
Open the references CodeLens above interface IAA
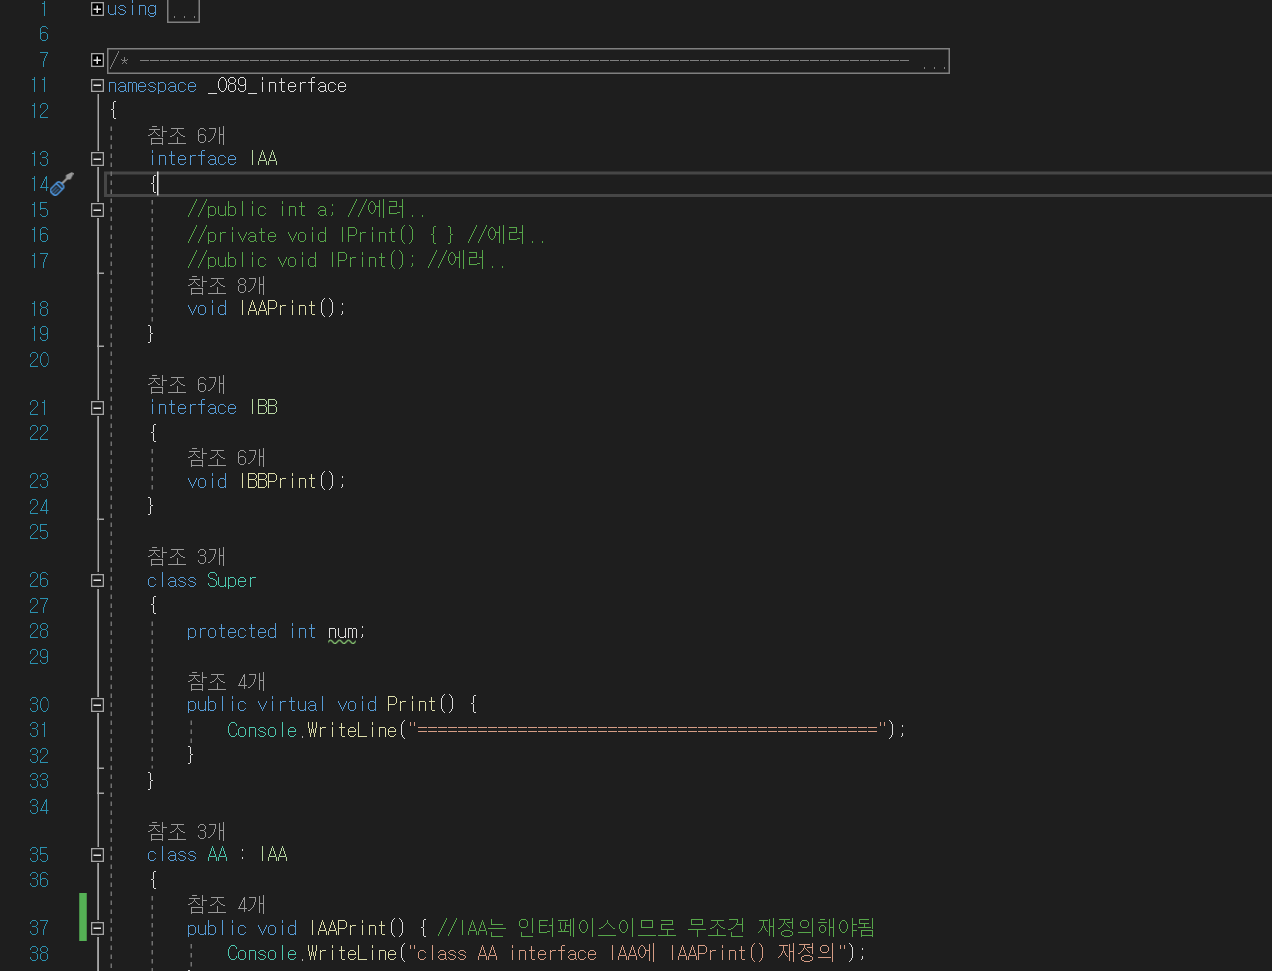click(x=186, y=135)
